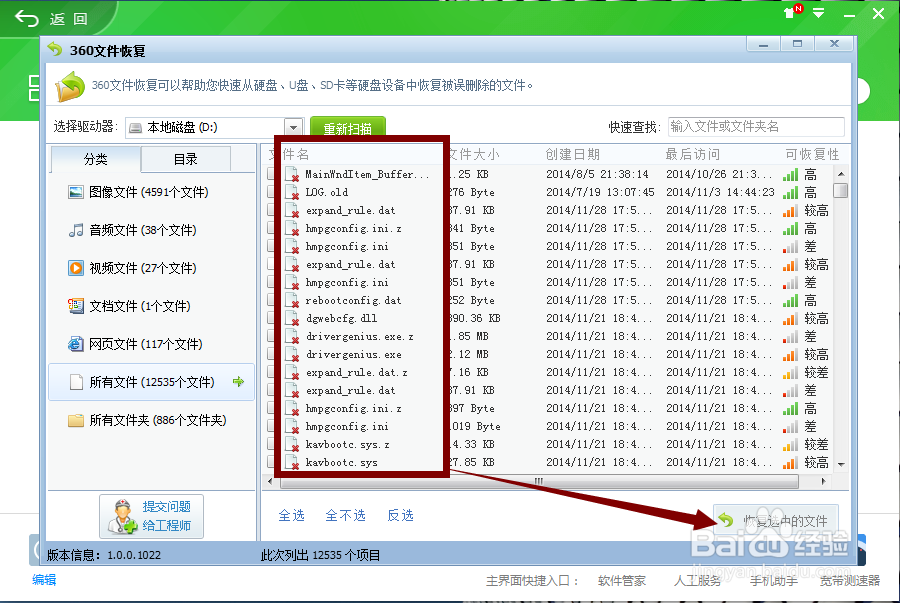Check the box for kavbootc.sys

pos(270,462)
